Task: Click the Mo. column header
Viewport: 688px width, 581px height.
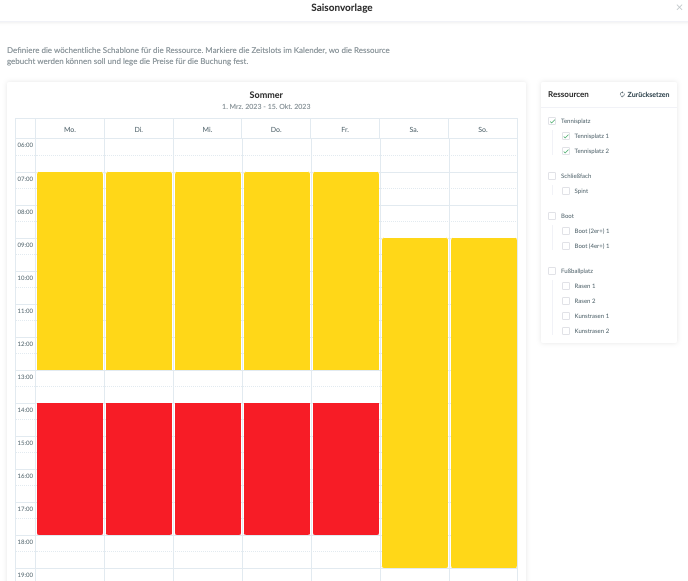Action: tap(70, 129)
